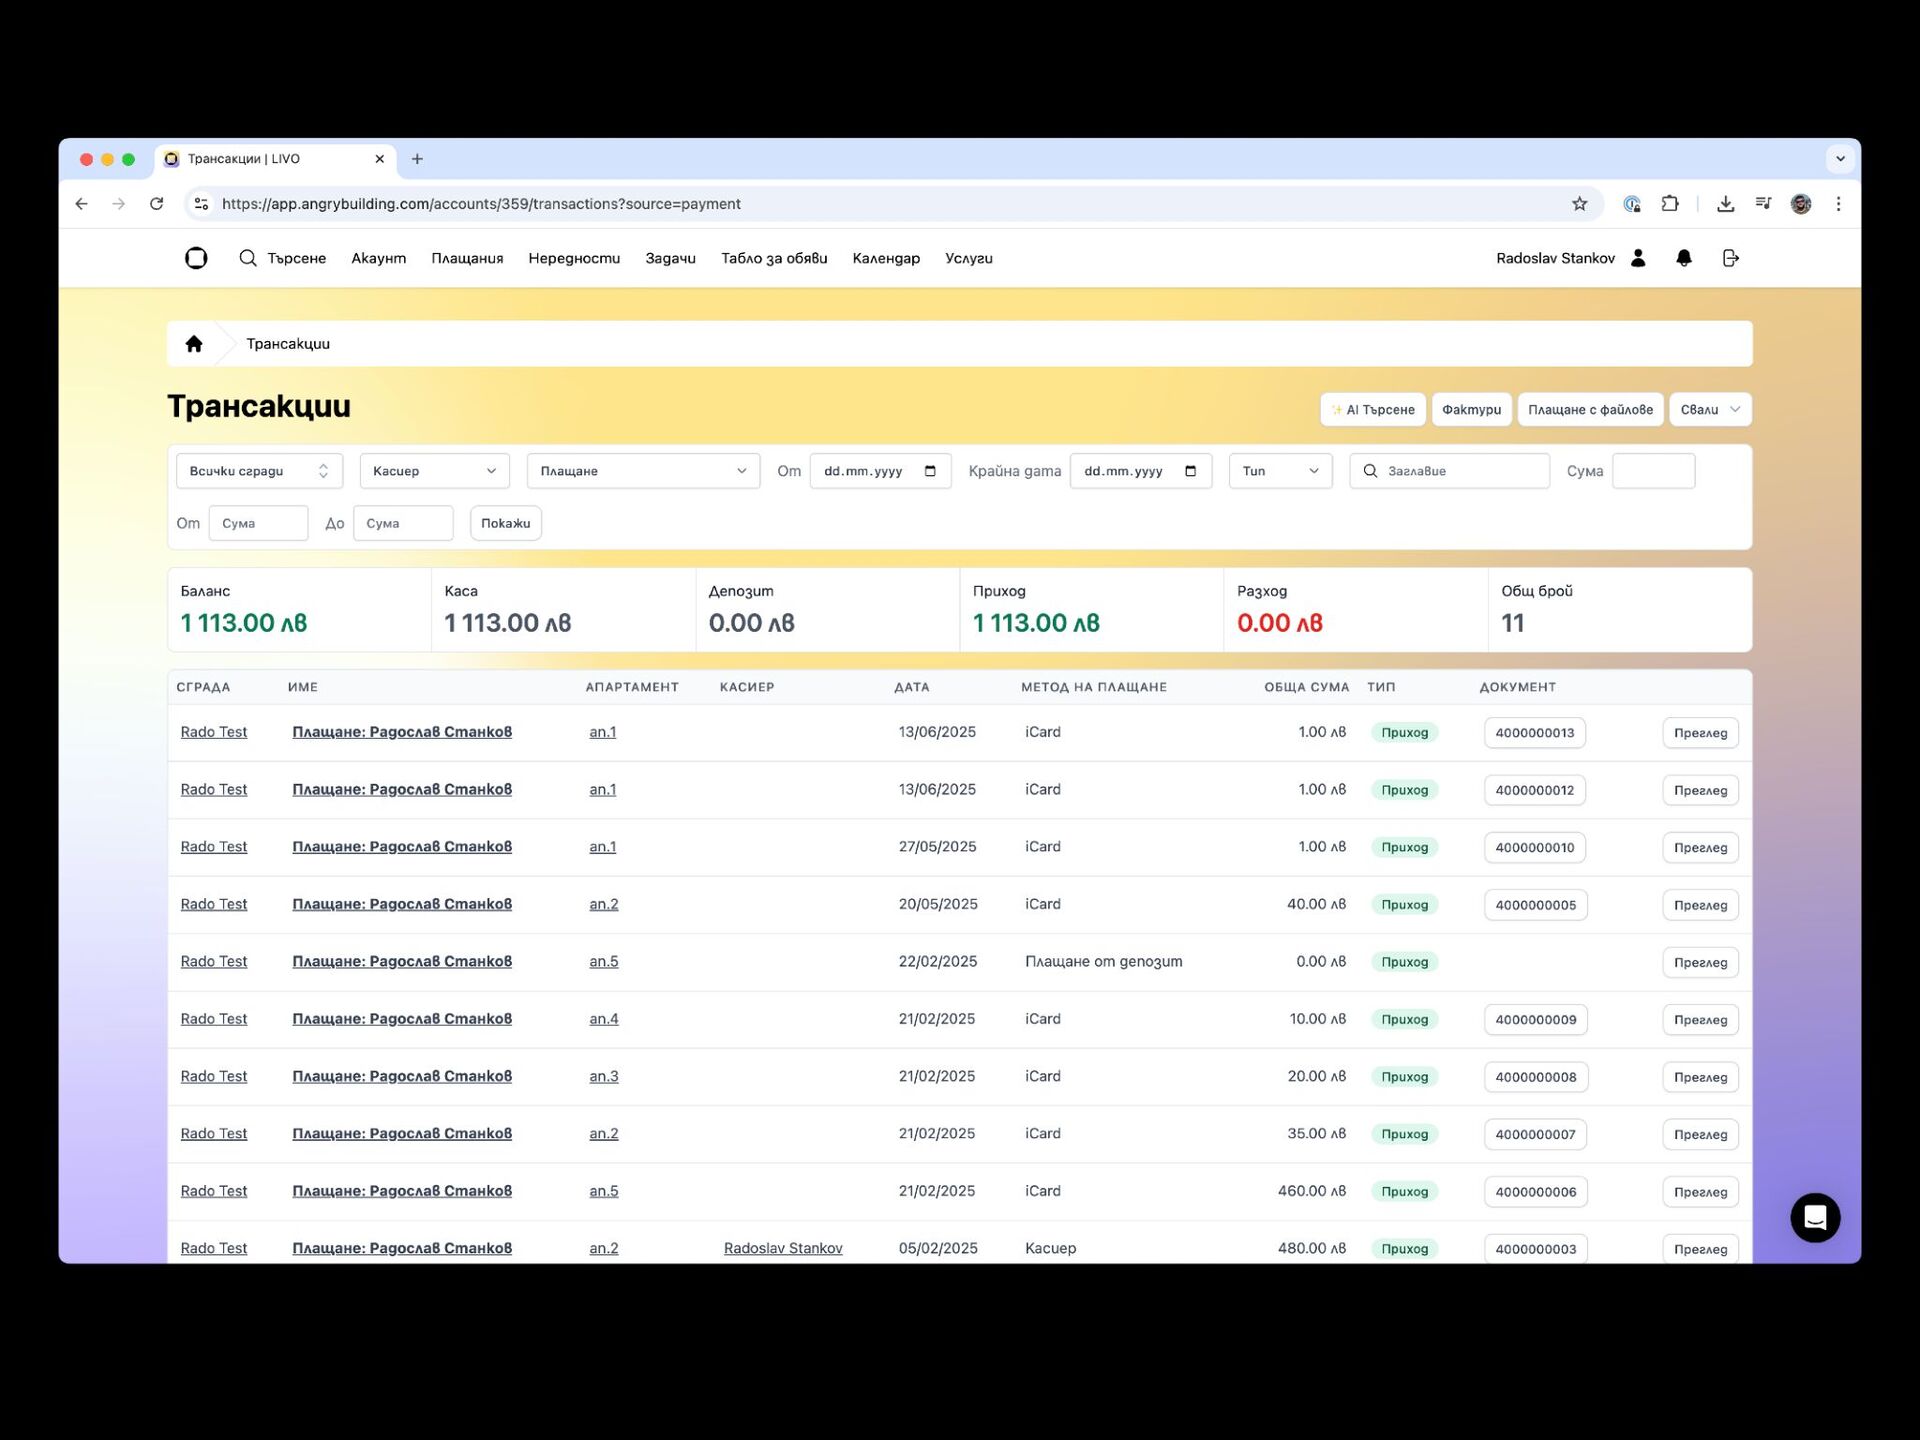Click Преглед for document 4000000013
Viewport: 1920px width, 1440px height.
(x=1700, y=733)
